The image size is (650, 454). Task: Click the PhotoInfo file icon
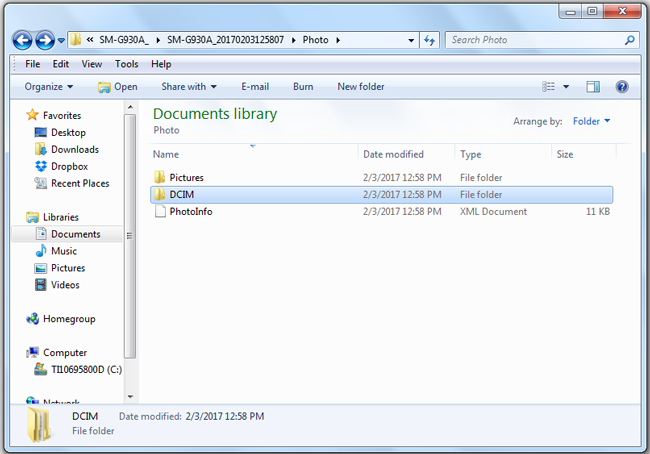tap(160, 211)
